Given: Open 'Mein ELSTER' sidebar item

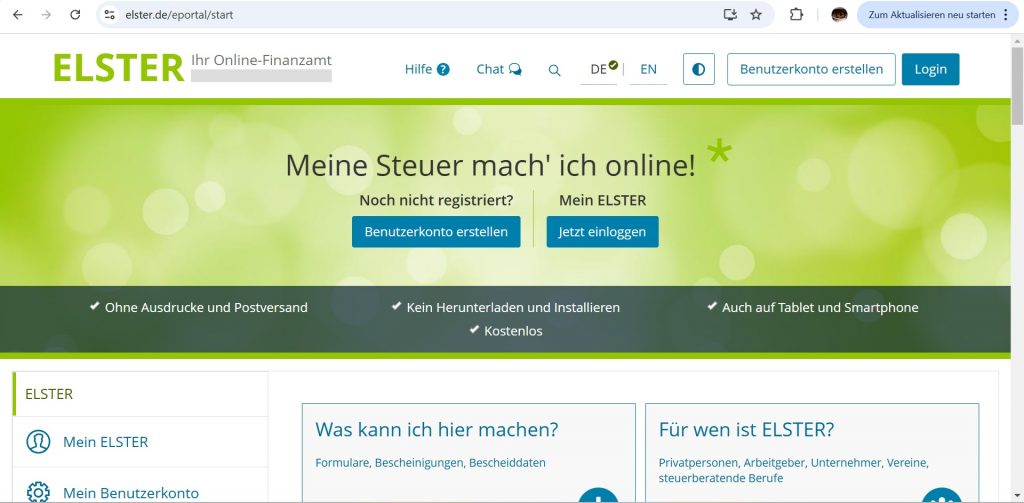Looking at the screenshot, I should click(105, 442).
